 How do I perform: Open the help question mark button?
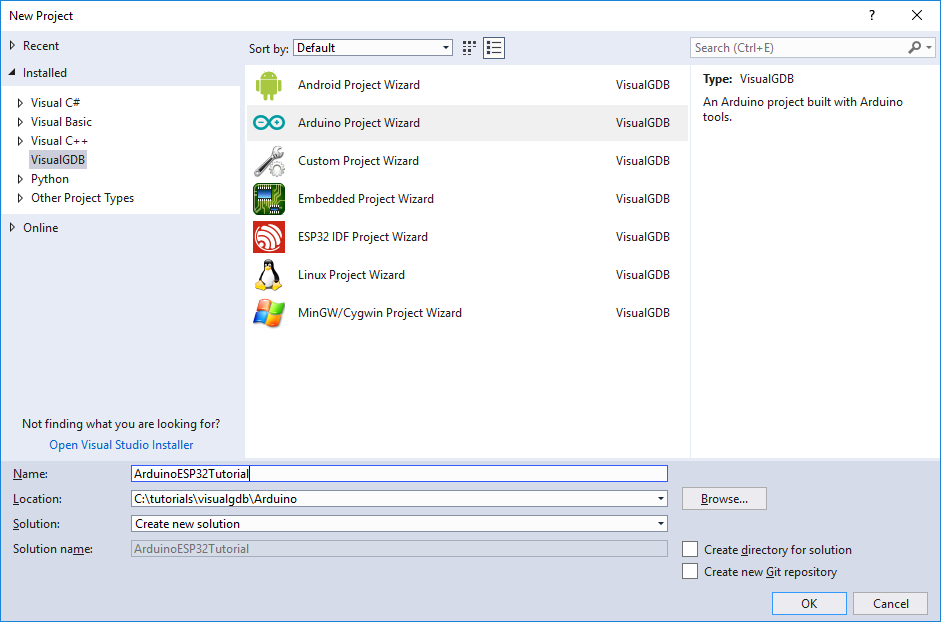[872, 16]
